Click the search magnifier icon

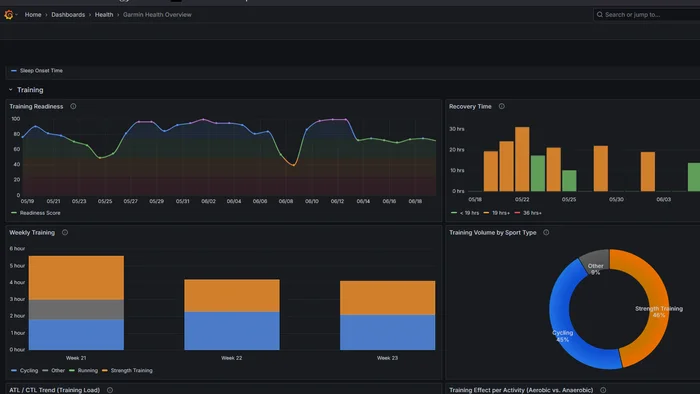600,15
